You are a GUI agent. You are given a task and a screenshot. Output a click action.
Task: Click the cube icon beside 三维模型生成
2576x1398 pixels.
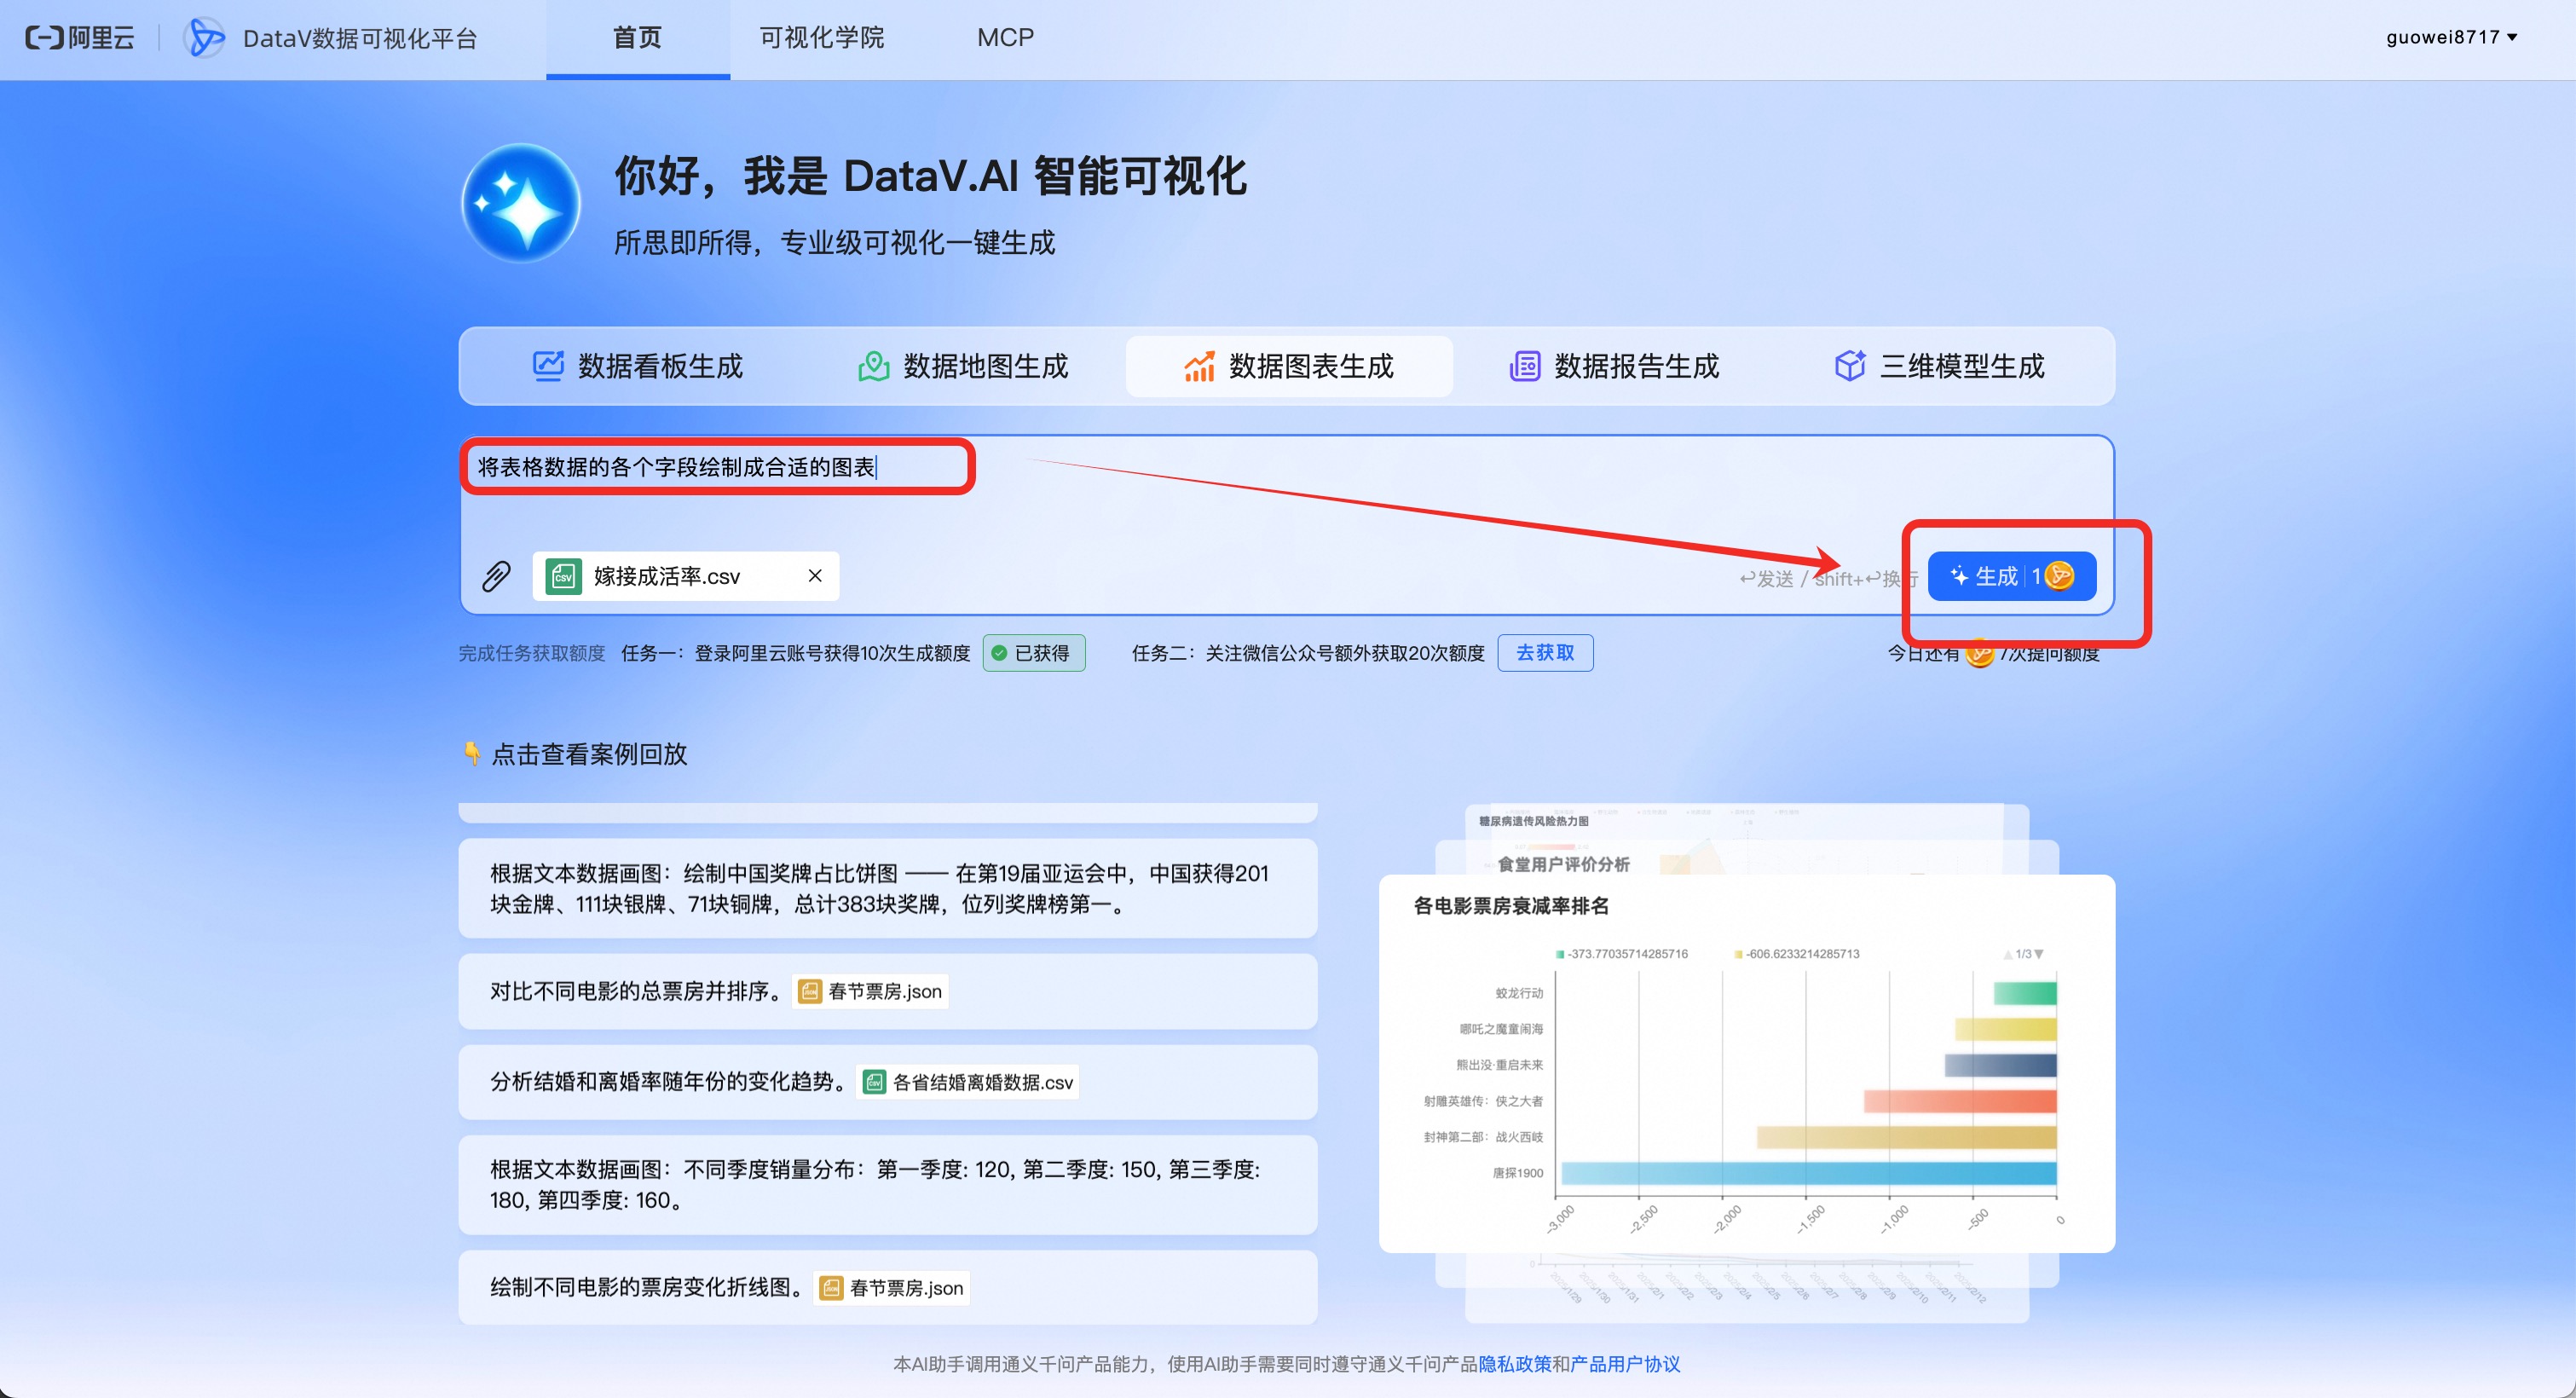pos(1850,366)
